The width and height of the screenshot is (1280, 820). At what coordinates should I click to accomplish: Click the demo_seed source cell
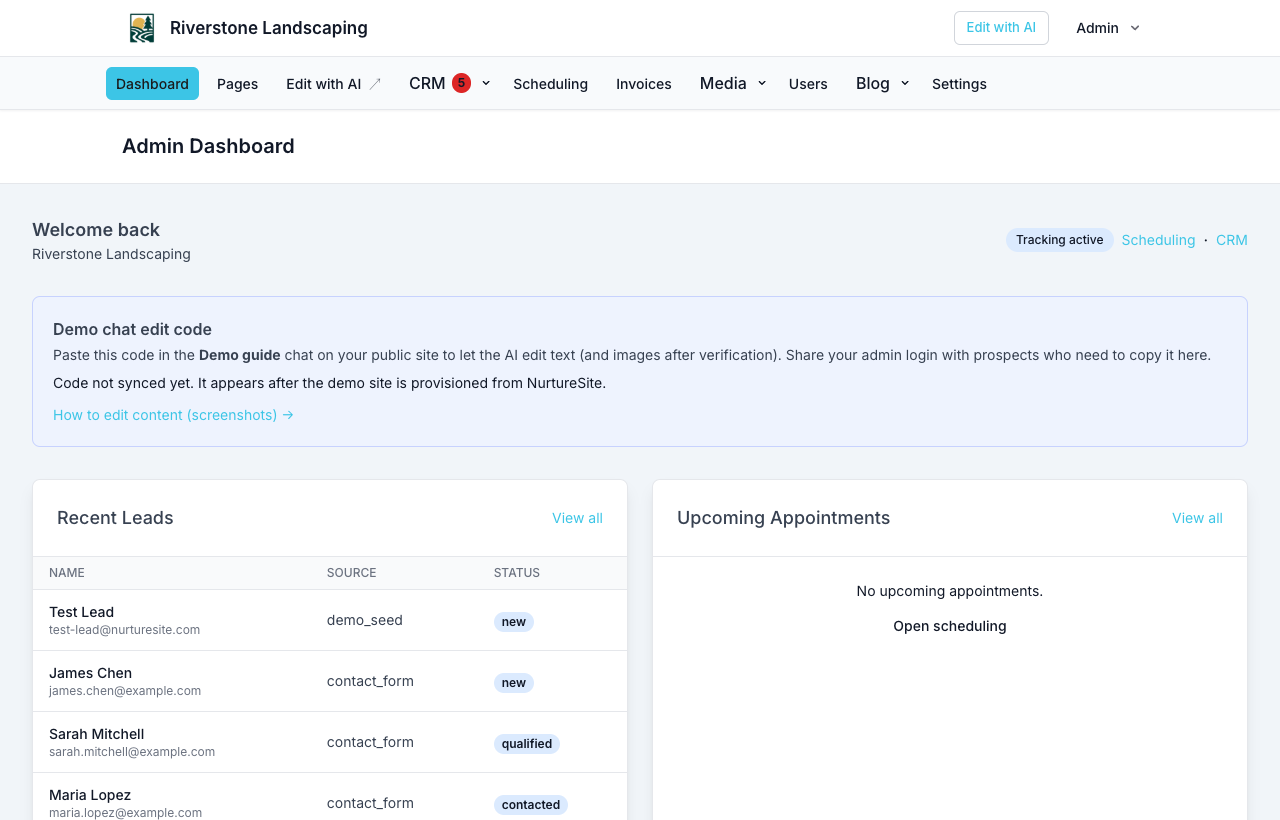coord(365,620)
